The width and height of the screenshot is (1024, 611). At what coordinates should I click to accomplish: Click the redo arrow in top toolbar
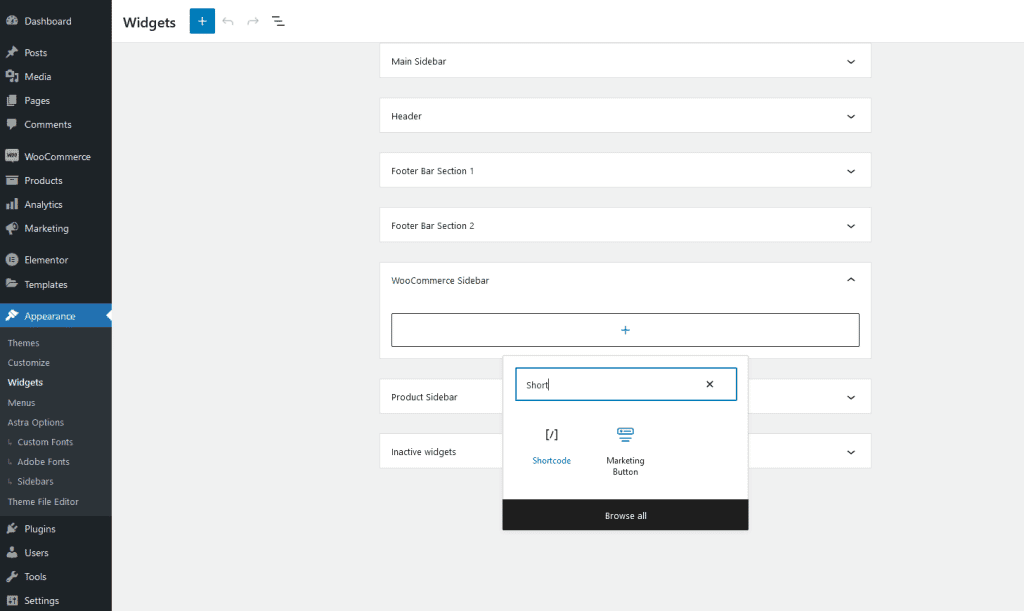coord(253,21)
